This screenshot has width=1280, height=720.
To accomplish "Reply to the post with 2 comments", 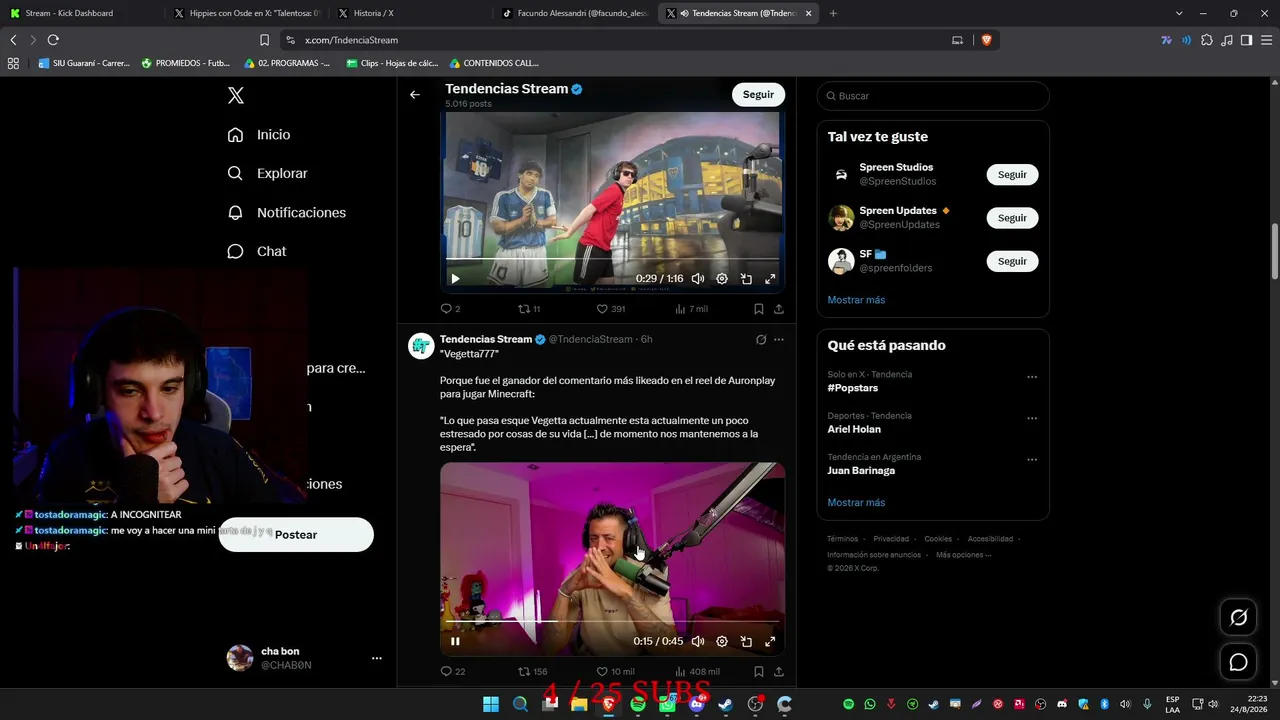I will coord(450,309).
